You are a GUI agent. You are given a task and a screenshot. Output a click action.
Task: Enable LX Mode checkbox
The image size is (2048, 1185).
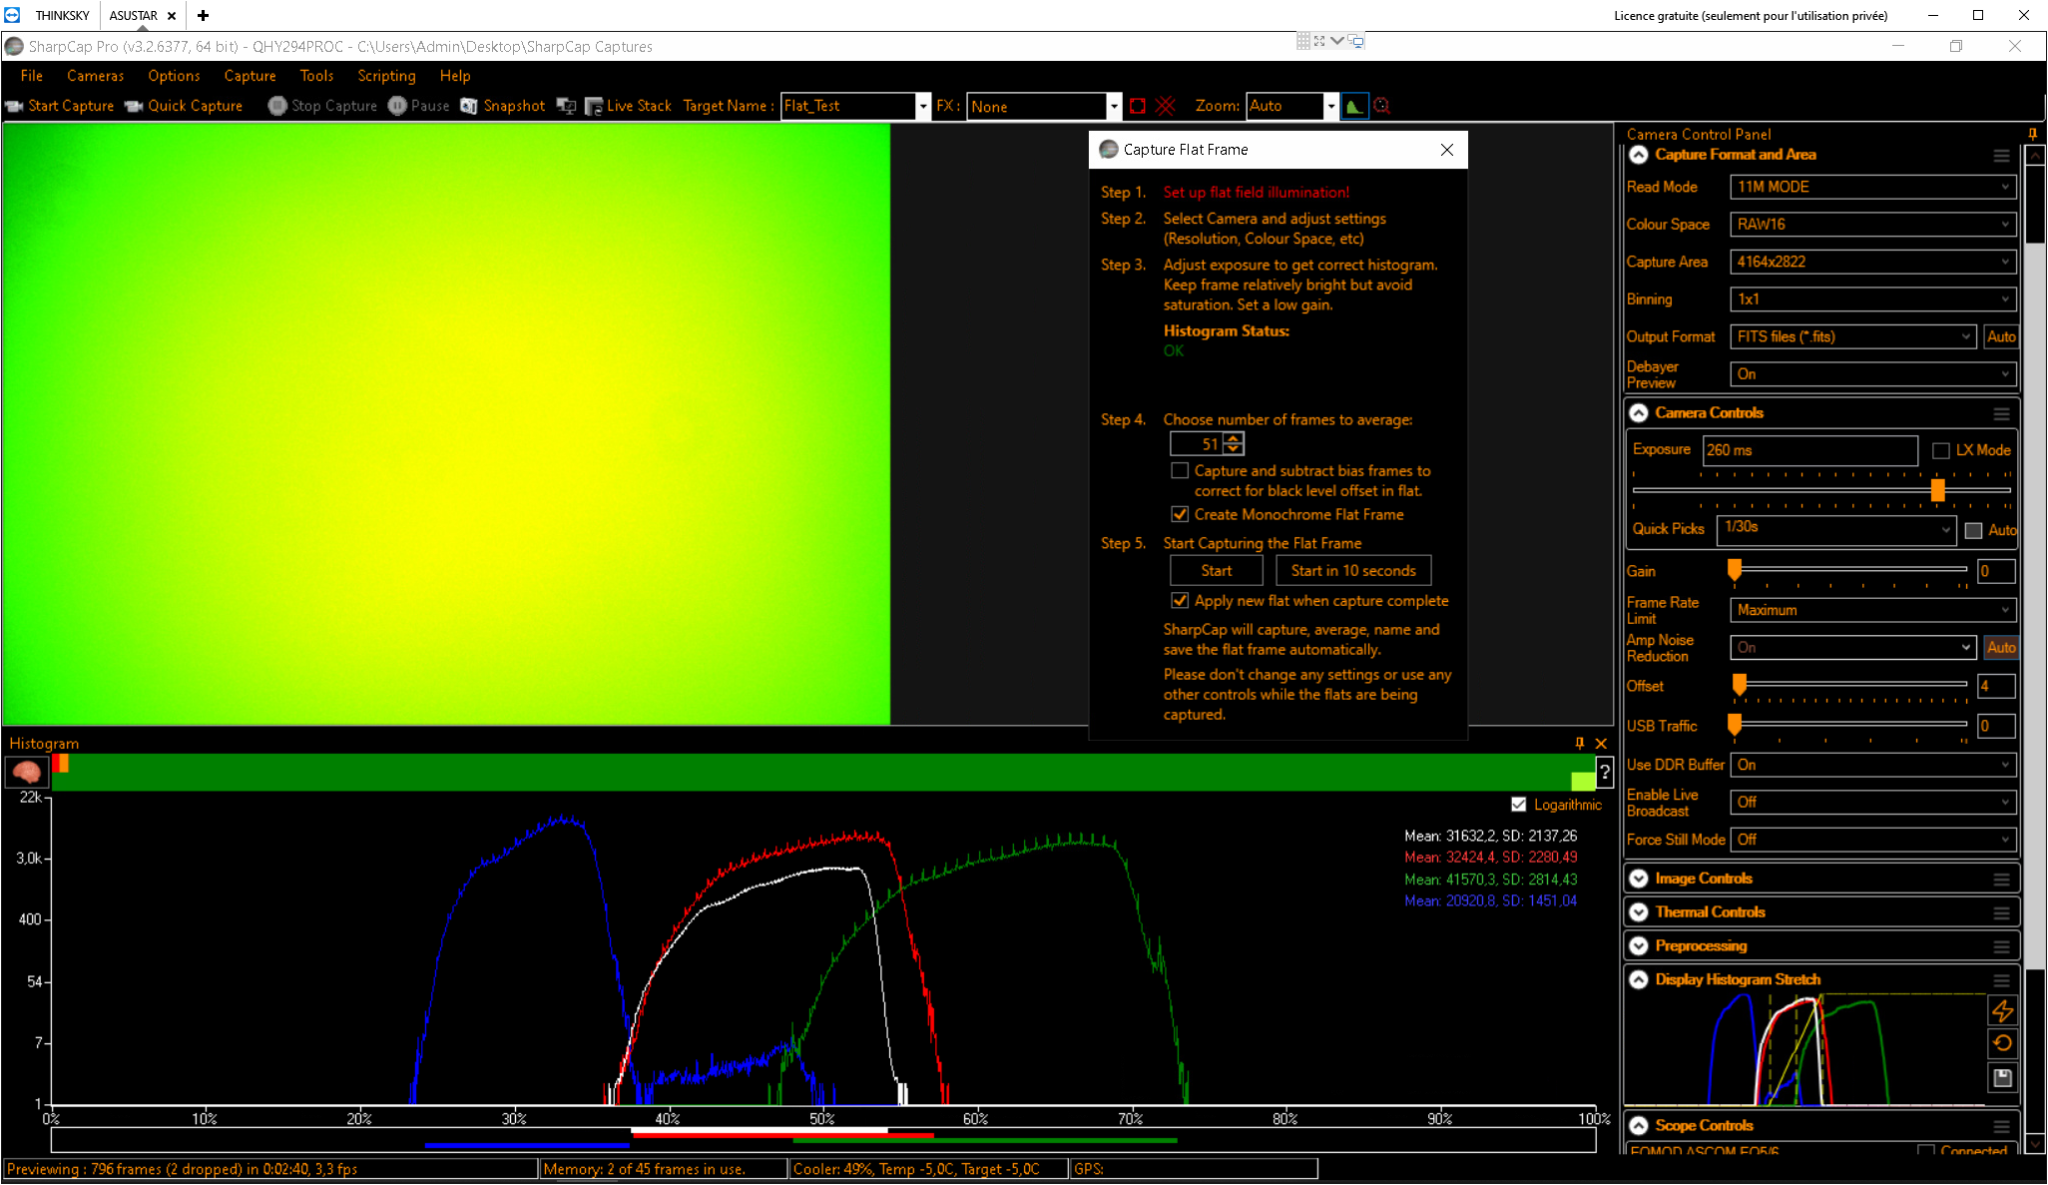click(x=1941, y=451)
